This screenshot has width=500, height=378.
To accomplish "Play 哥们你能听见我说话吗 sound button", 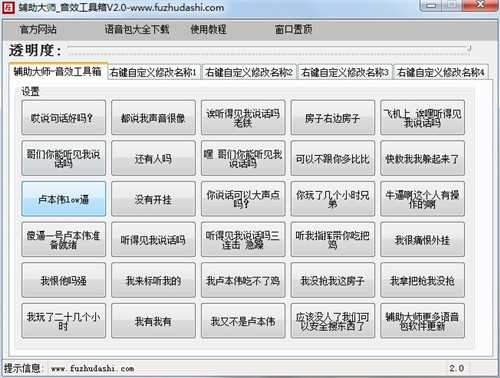I will point(63,158).
